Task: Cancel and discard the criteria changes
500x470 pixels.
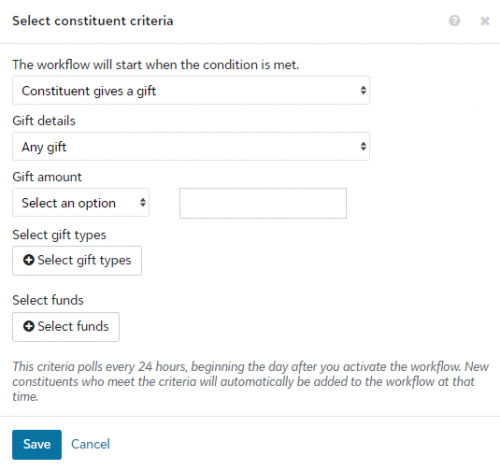Action: [90, 444]
